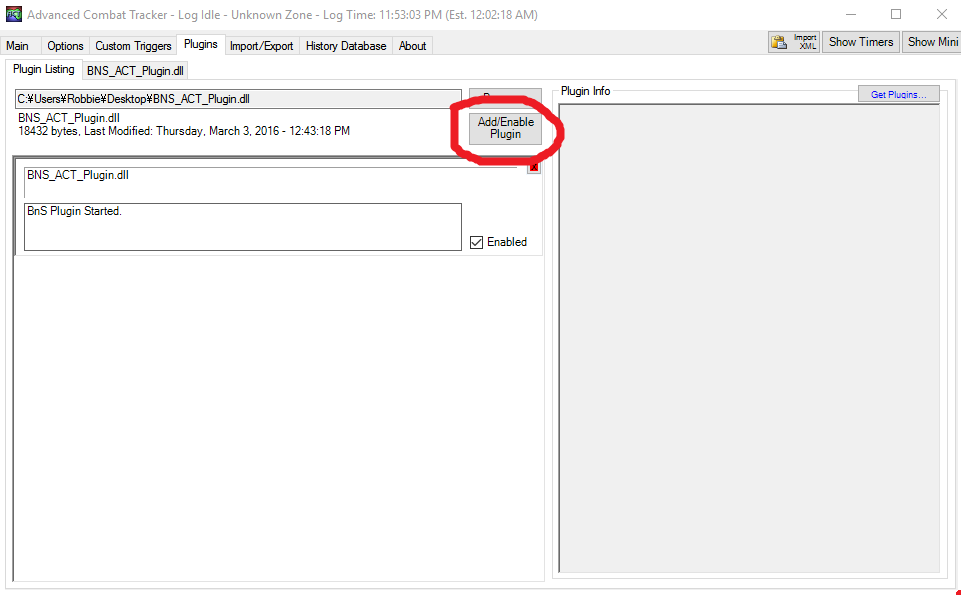The height and width of the screenshot is (595, 961).
Task: Open the History Database tab
Action: (x=345, y=45)
